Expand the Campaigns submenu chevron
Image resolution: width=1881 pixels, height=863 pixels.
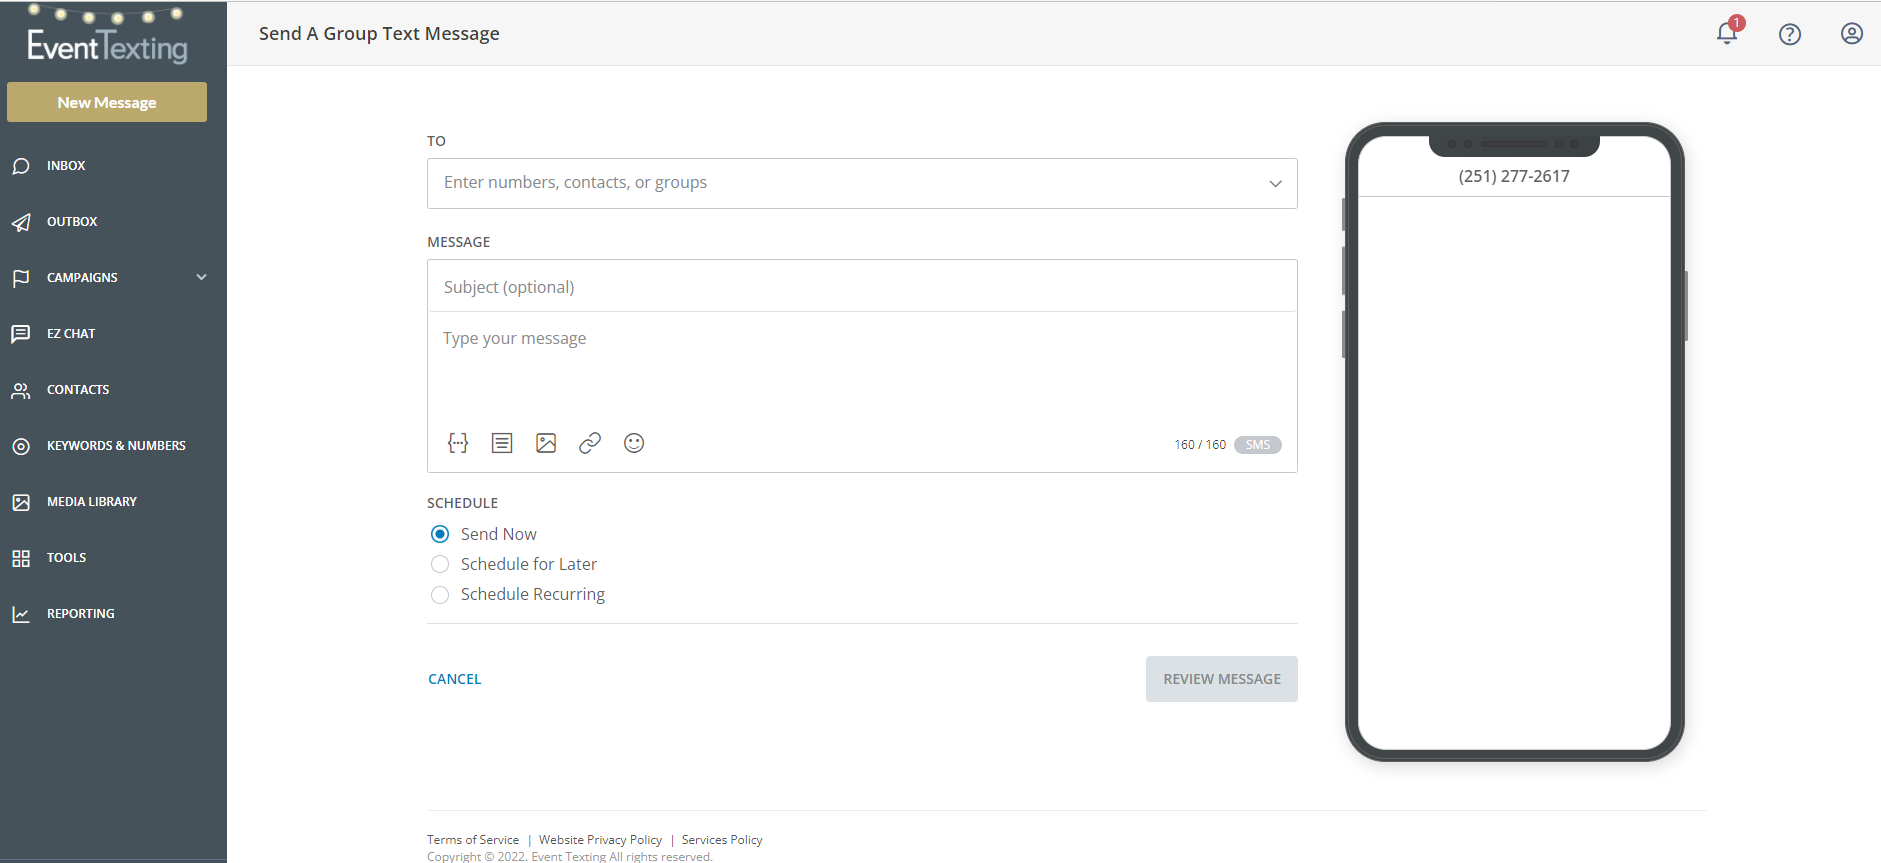pyautogui.click(x=202, y=277)
